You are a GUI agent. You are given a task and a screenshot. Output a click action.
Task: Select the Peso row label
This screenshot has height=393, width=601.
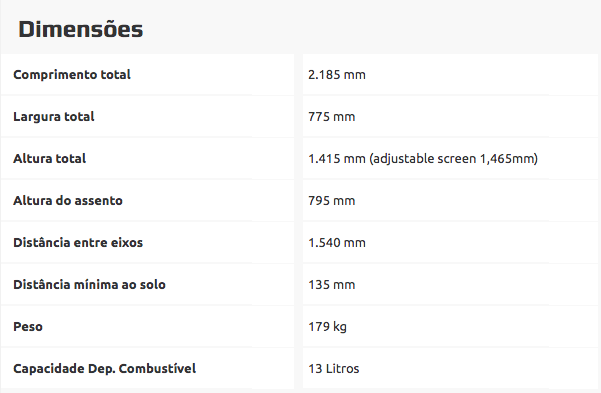click(28, 327)
